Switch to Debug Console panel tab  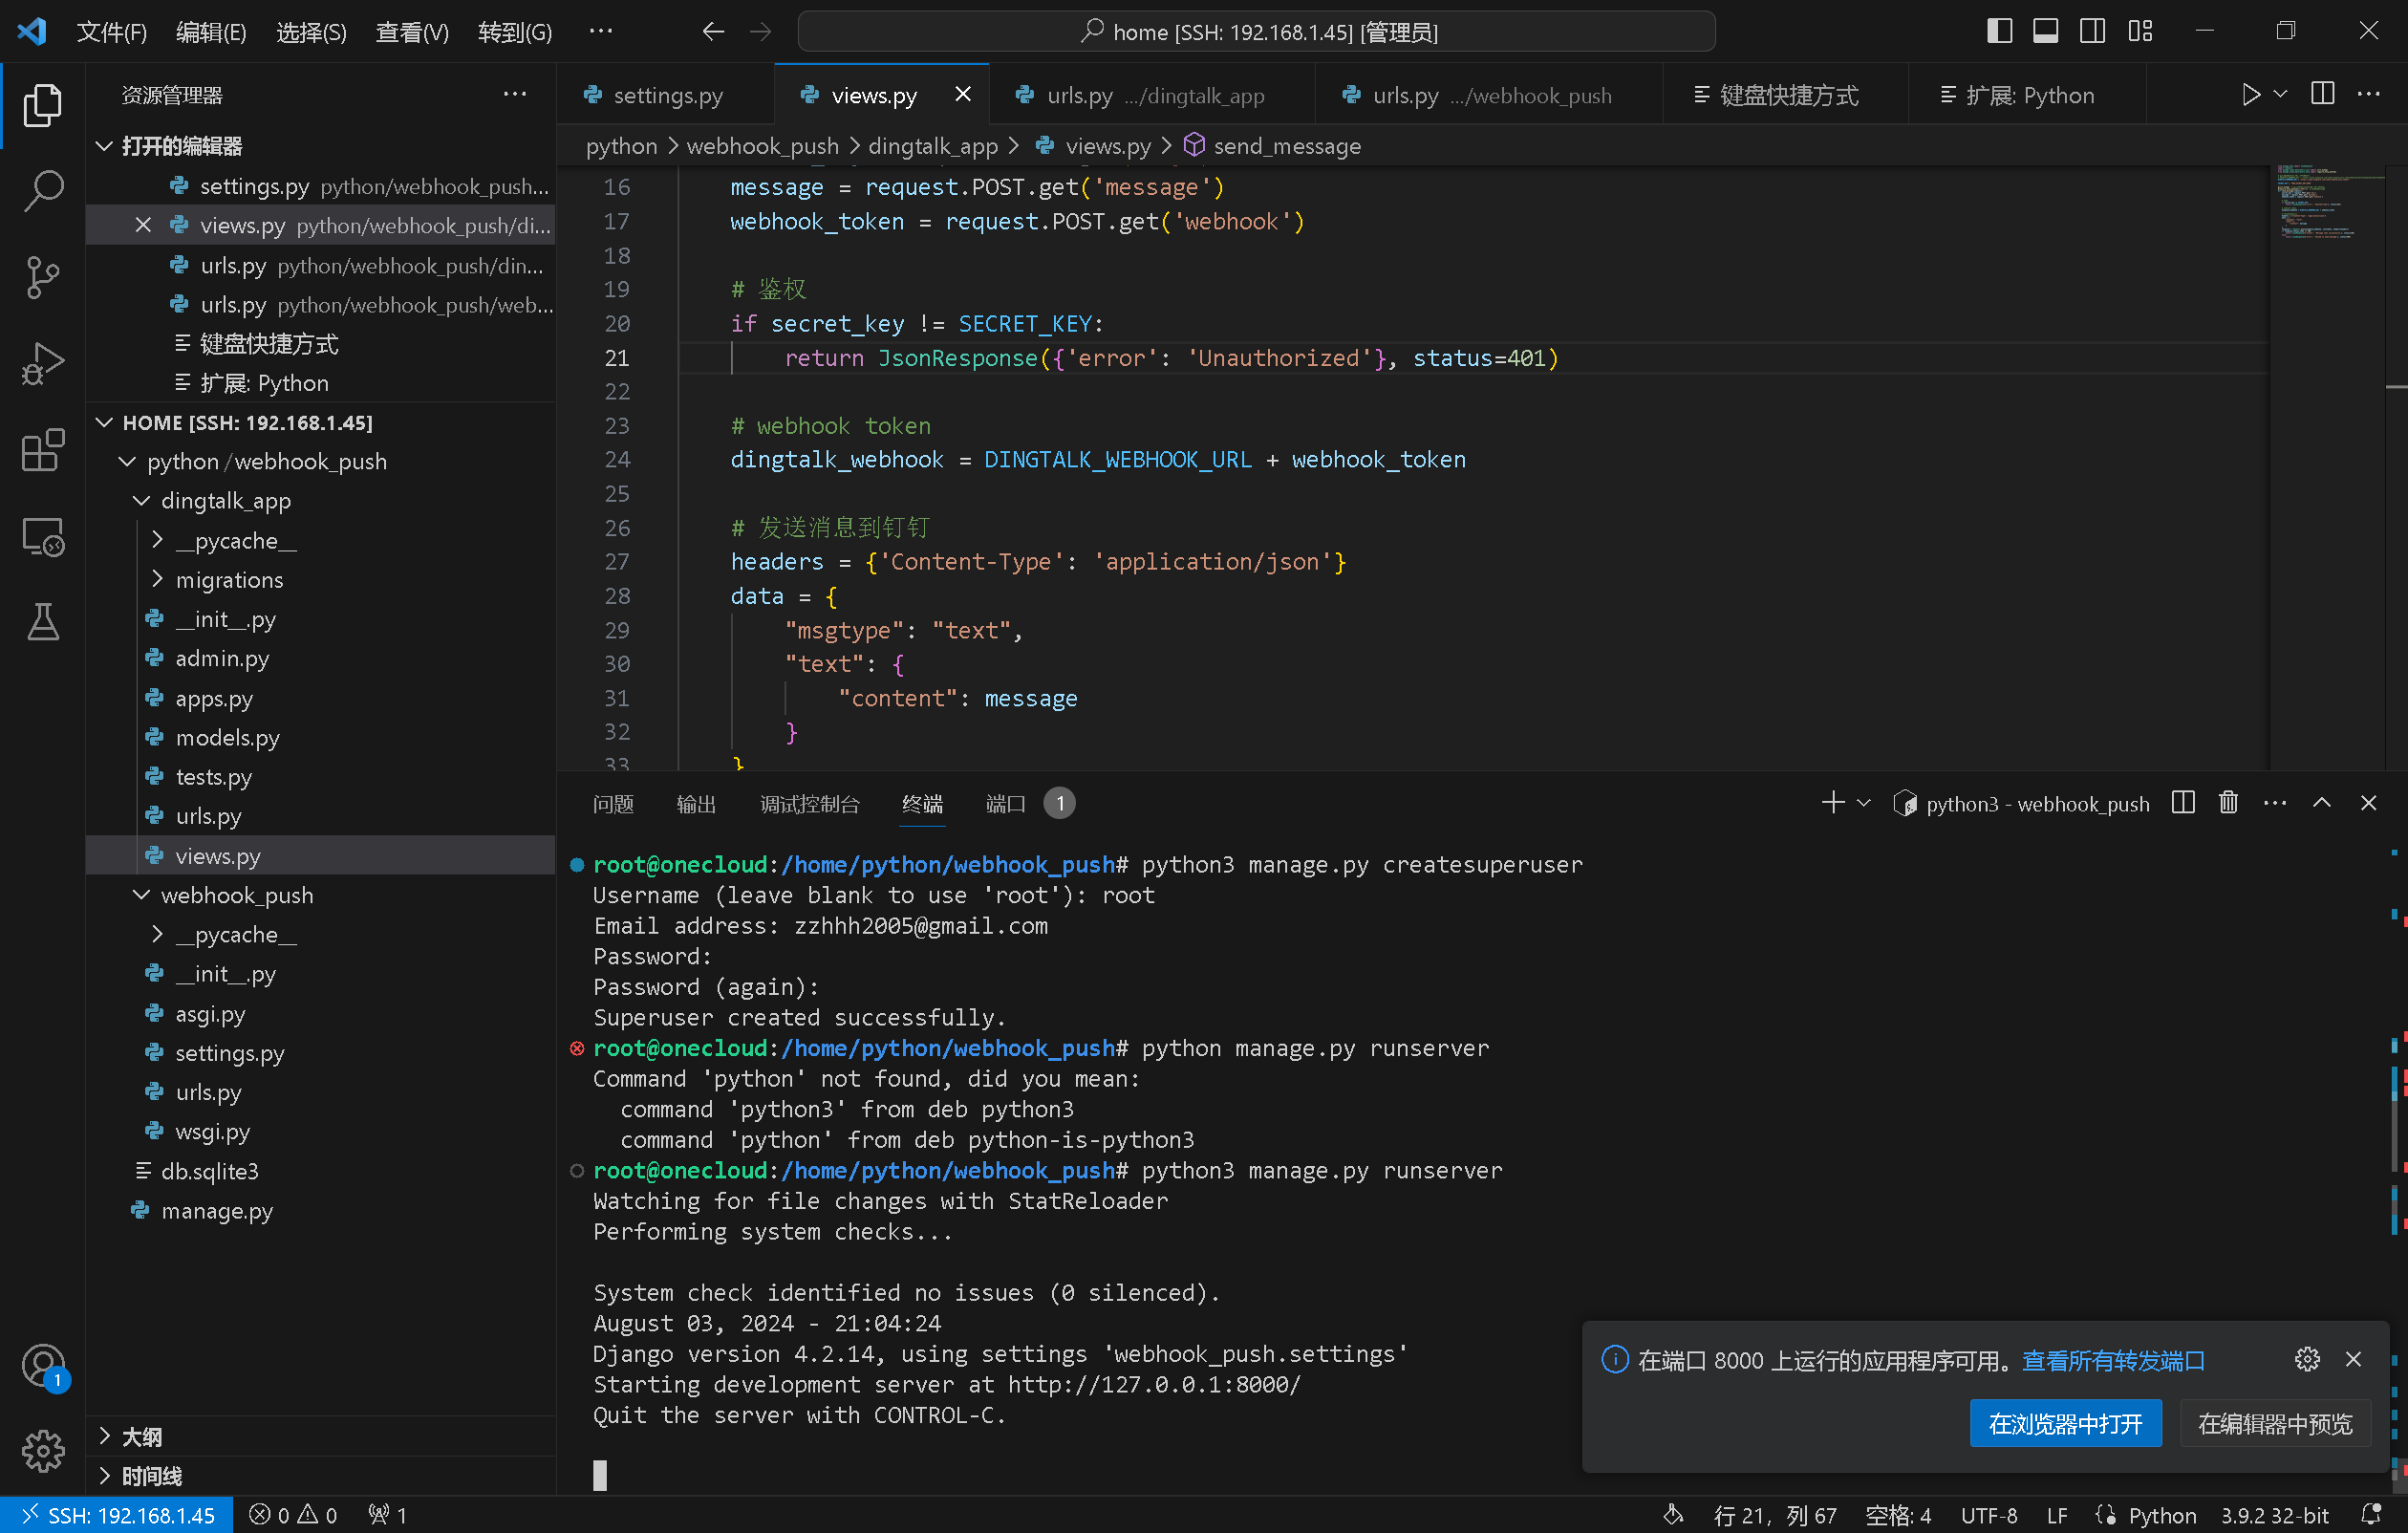click(x=809, y=804)
